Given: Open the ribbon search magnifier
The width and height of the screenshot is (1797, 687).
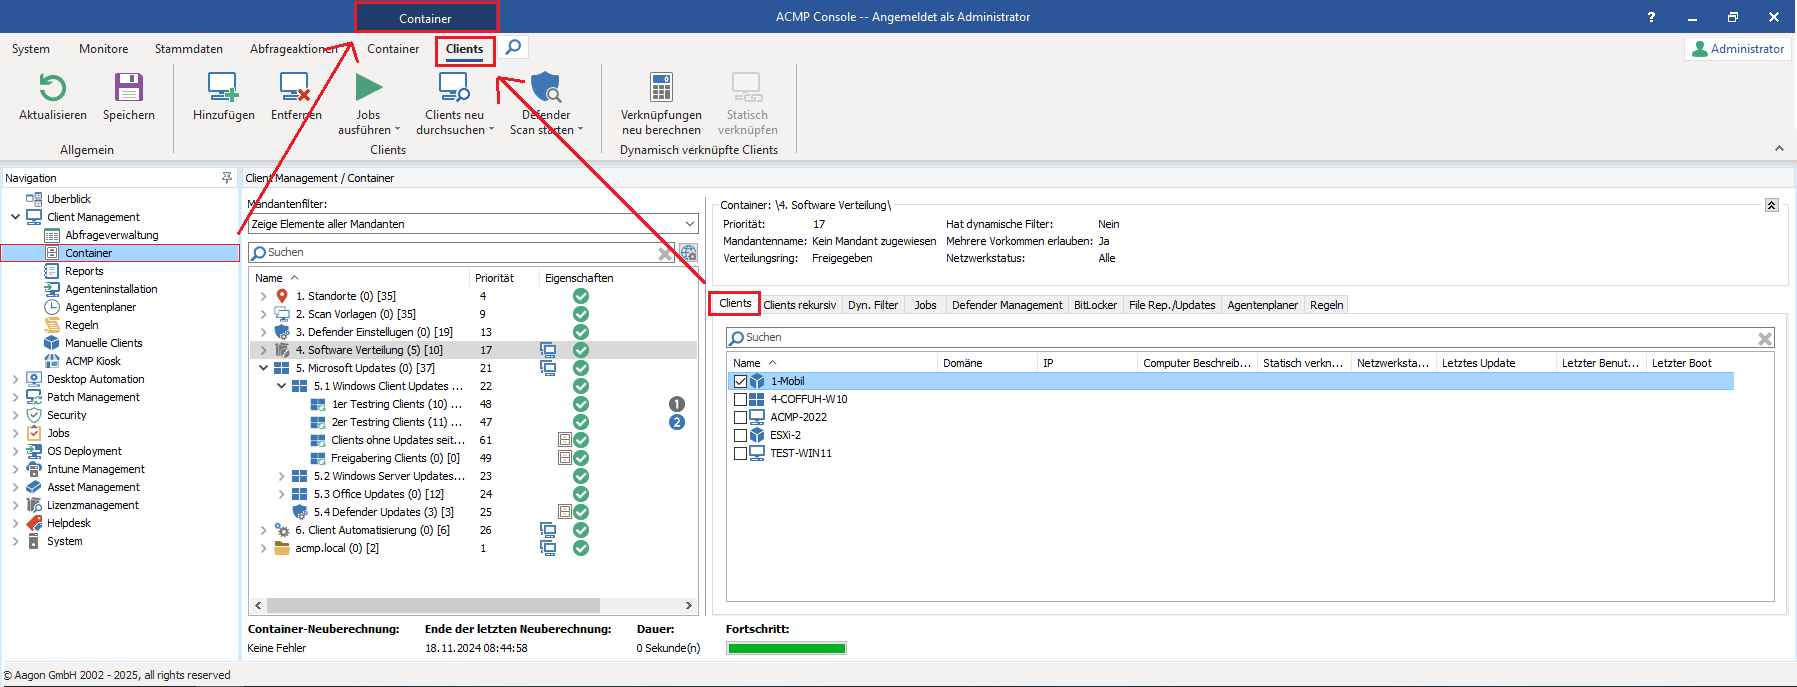Looking at the screenshot, I should (513, 47).
